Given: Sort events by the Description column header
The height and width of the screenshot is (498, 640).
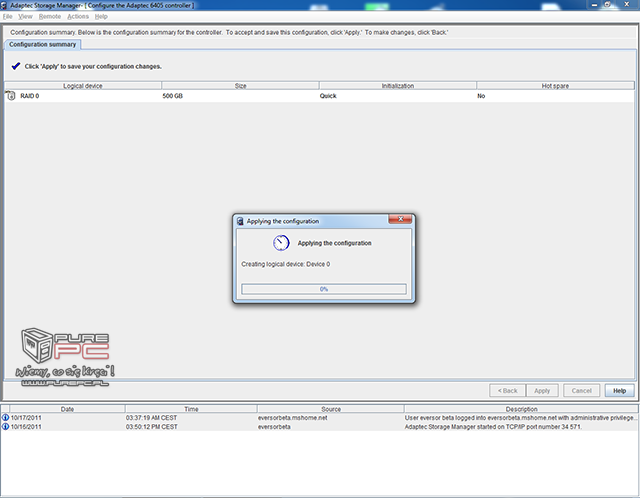Looking at the screenshot, I should click(521, 409).
